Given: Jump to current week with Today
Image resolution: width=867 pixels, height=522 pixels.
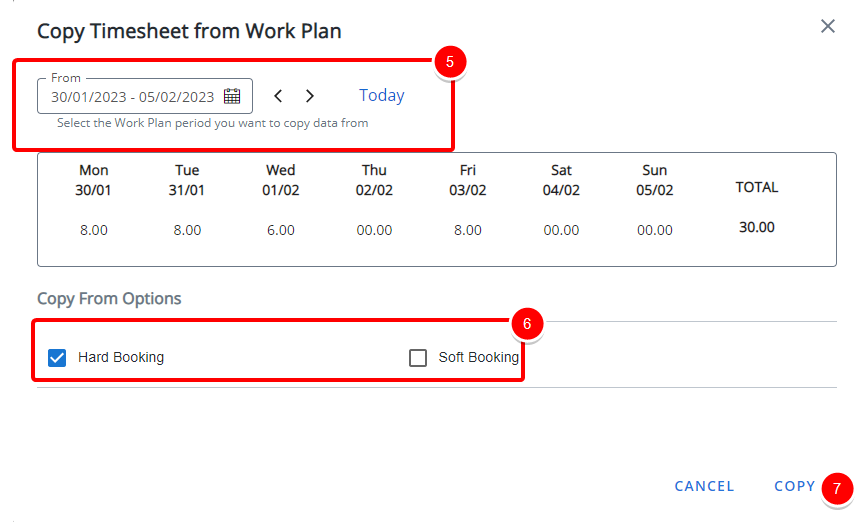Looking at the screenshot, I should (382, 95).
